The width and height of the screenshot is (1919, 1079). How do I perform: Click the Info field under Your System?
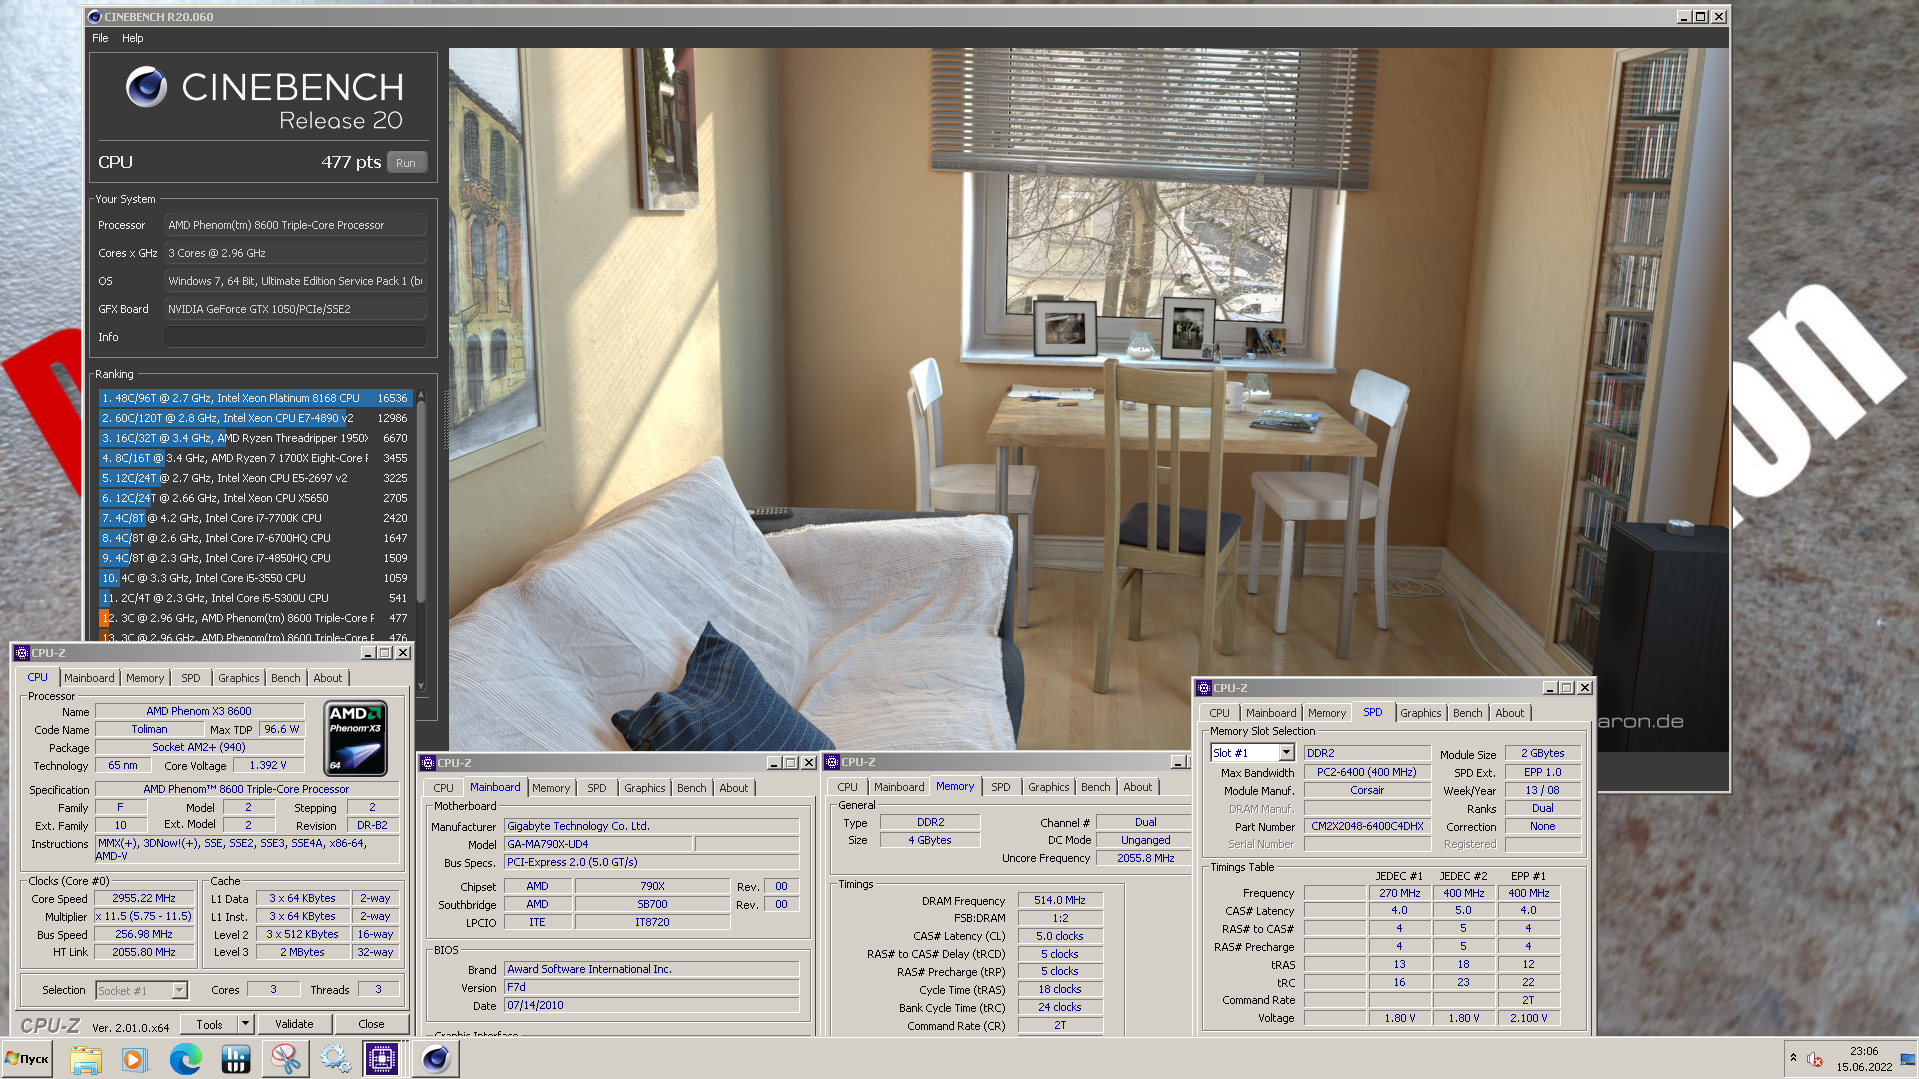coord(296,337)
